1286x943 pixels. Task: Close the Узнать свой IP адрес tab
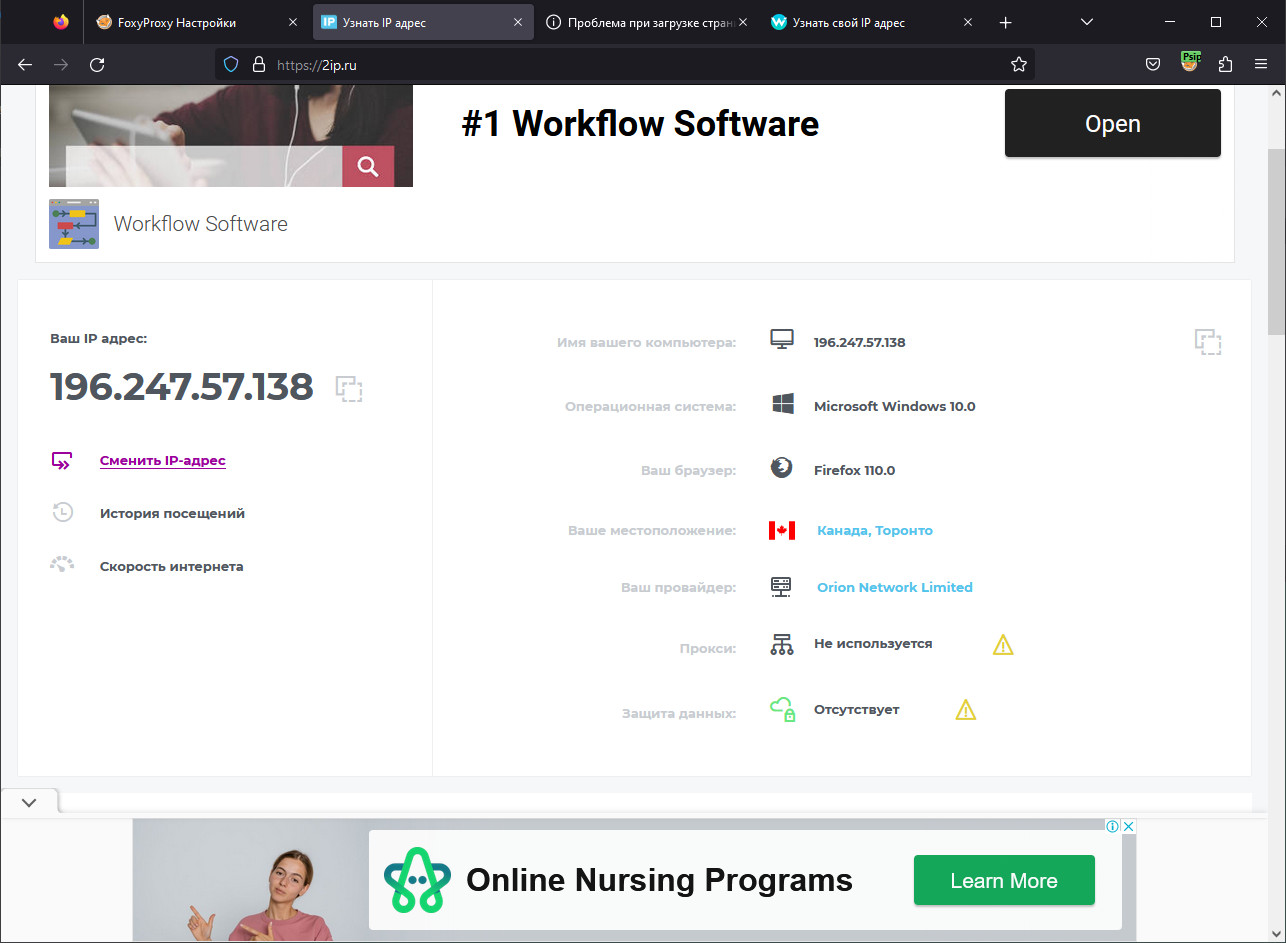[x=967, y=22]
